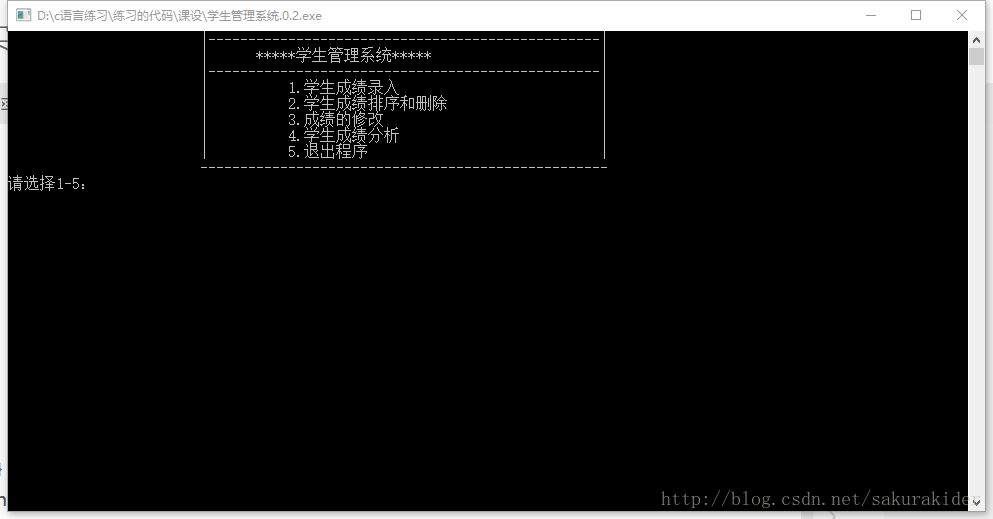Click the dashed line below the system title
The width and height of the screenshot is (993, 519).
[404, 72]
